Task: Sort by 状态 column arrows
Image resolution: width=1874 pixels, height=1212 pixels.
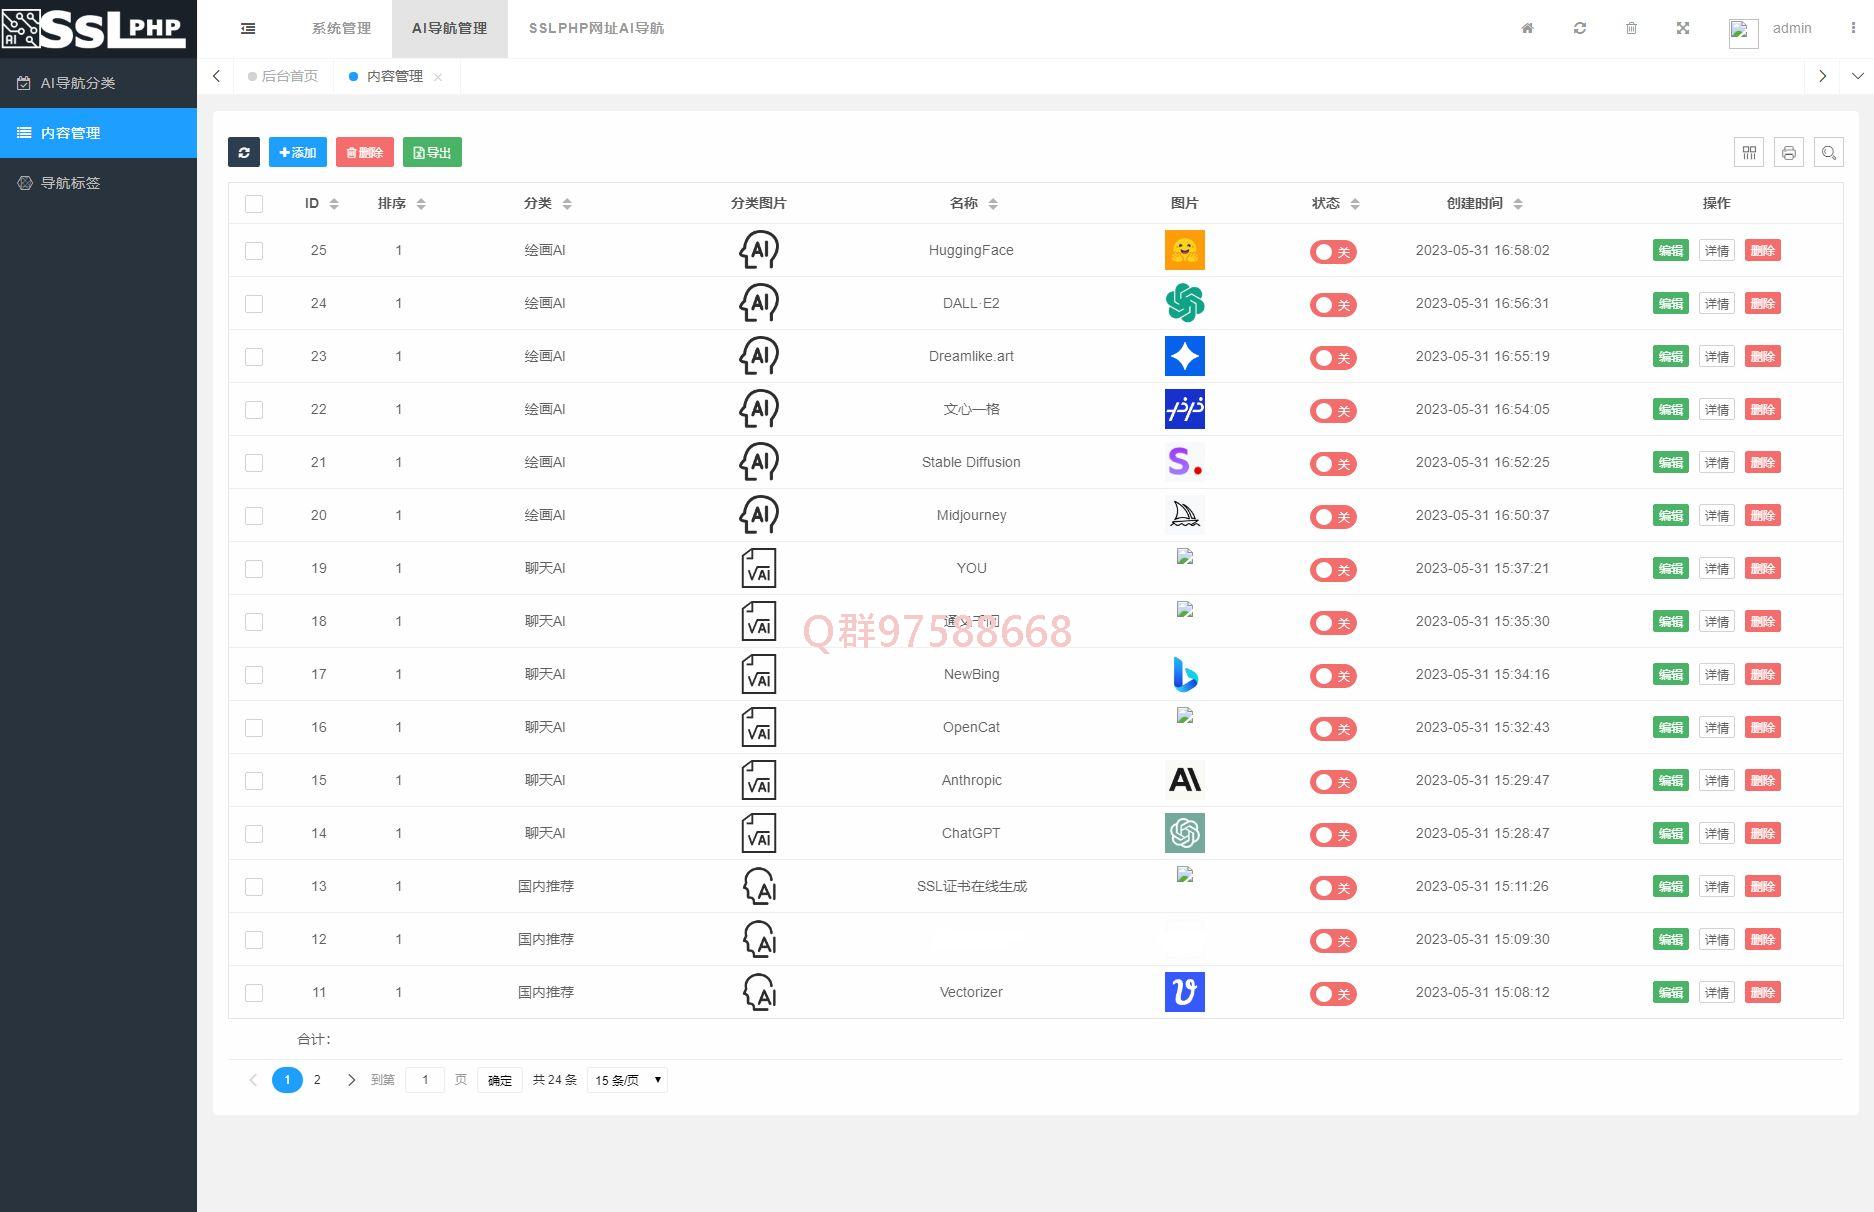Action: [x=1355, y=204]
